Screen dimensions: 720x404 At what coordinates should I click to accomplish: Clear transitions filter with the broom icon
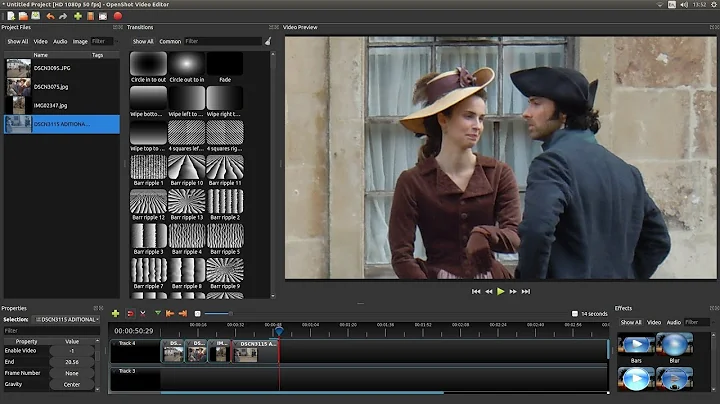tap(268, 41)
